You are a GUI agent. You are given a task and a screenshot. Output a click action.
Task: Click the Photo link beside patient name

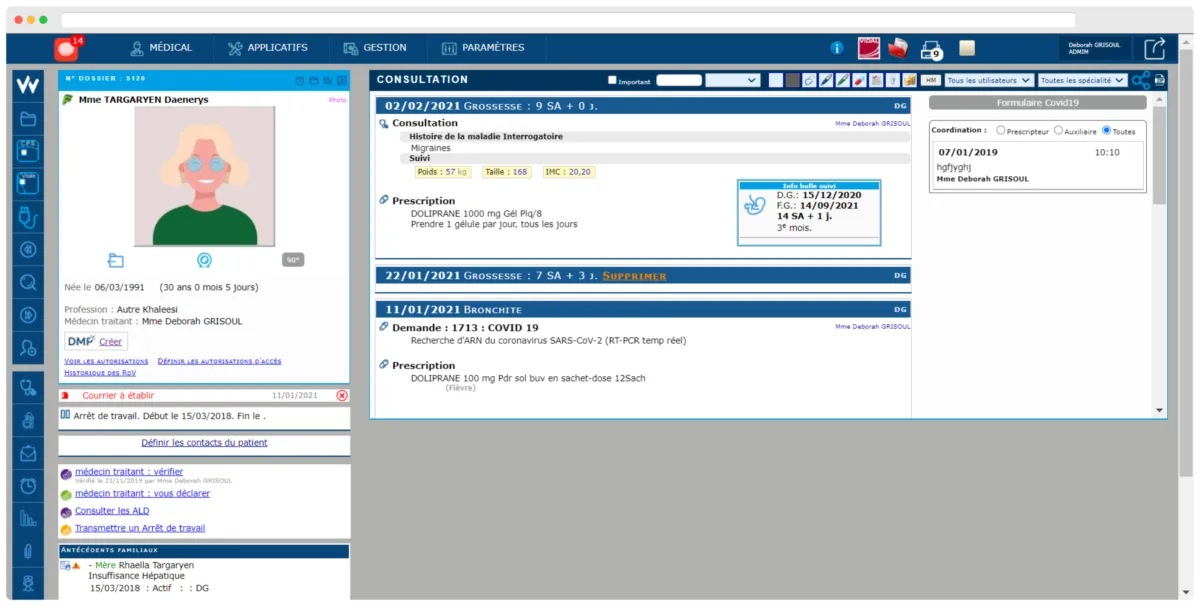336,100
